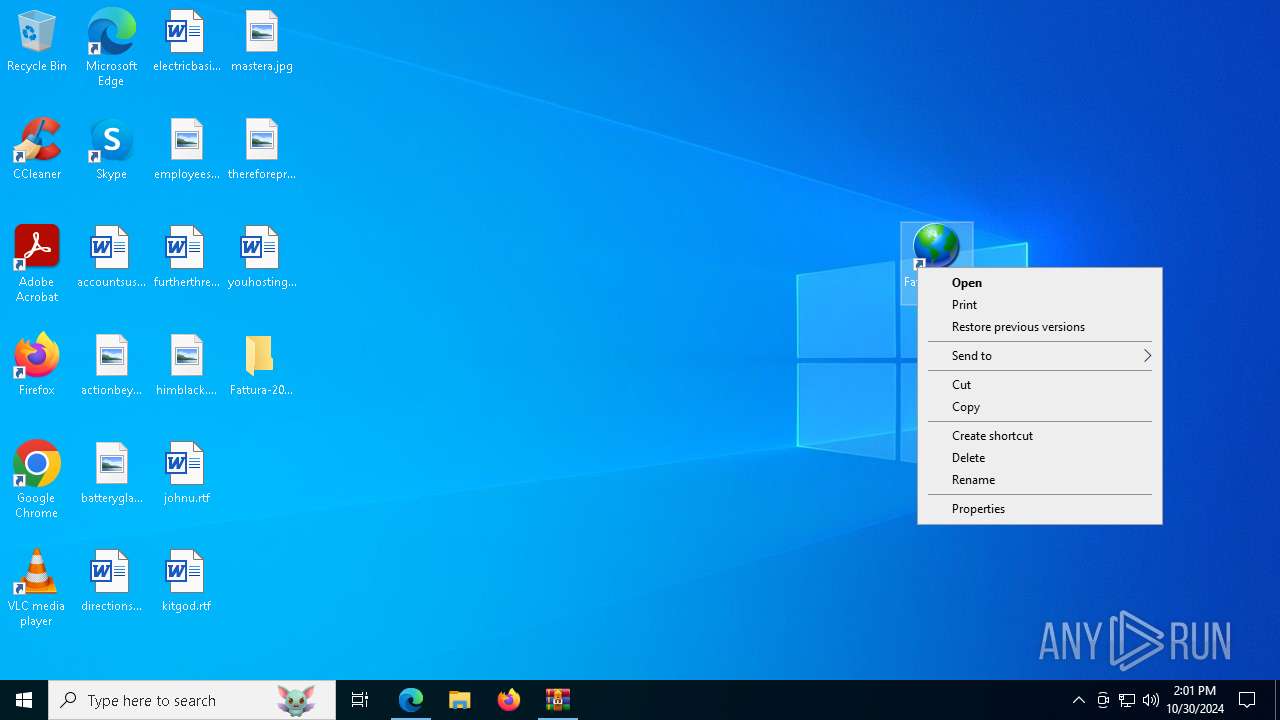Image resolution: width=1280 pixels, height=720 pixels.
Task: Select the Skype desktop shortcut
Action: [x=111, y=150]
